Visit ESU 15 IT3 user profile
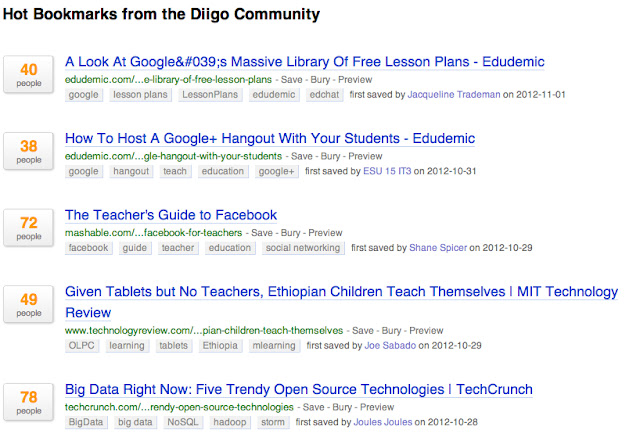The width and height of the screenshot is (640, 448). (x=387, y=171)
